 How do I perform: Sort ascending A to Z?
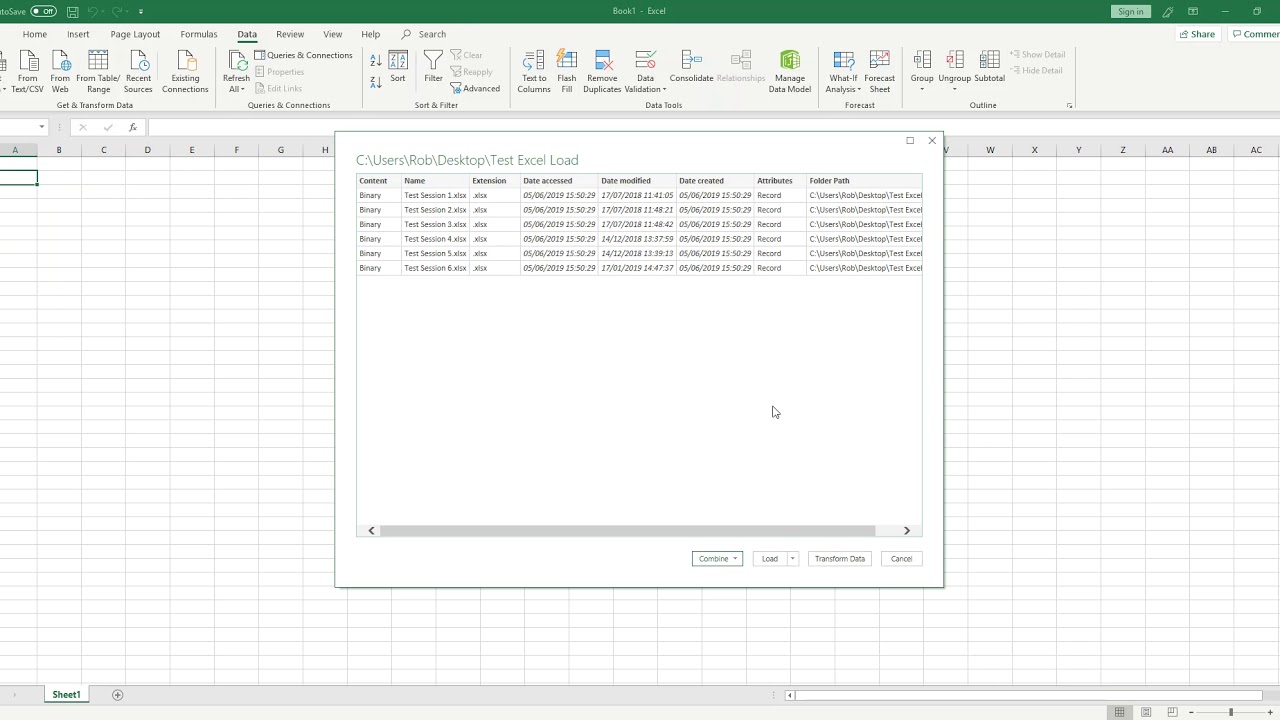[x=376, y=61]
